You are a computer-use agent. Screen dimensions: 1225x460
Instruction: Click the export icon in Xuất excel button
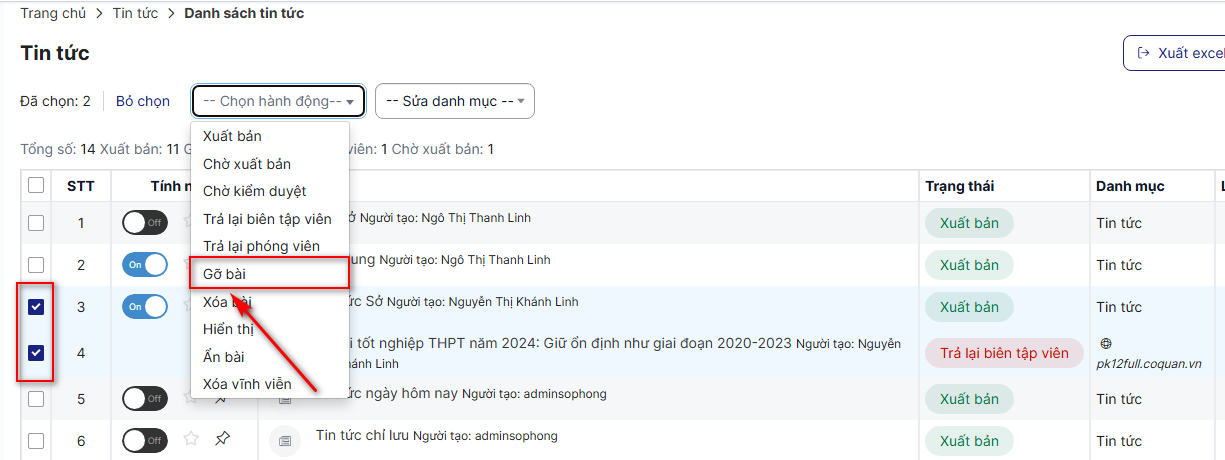pos(1143,53)
